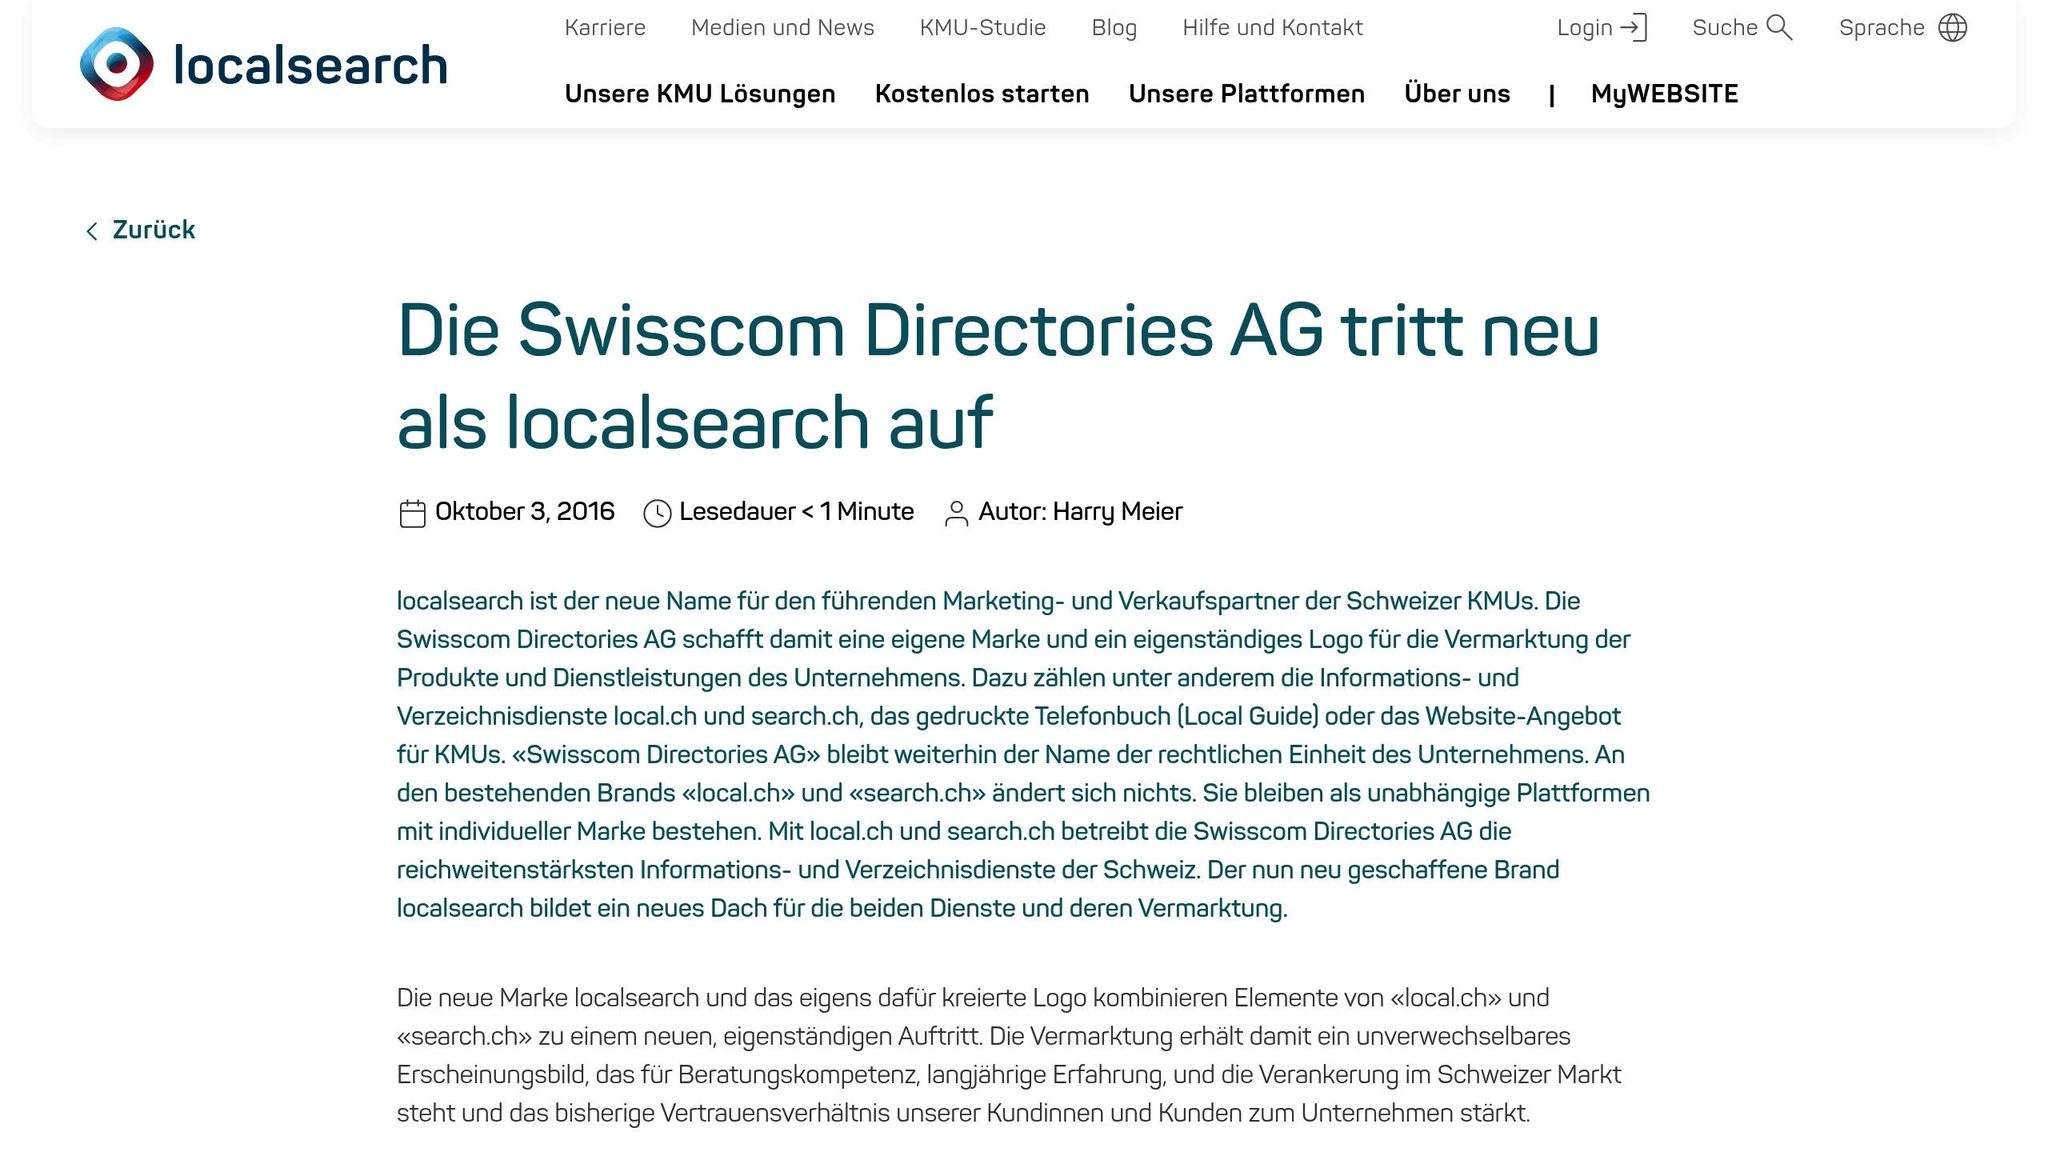Open Kostenlos starten

(983, 93)
